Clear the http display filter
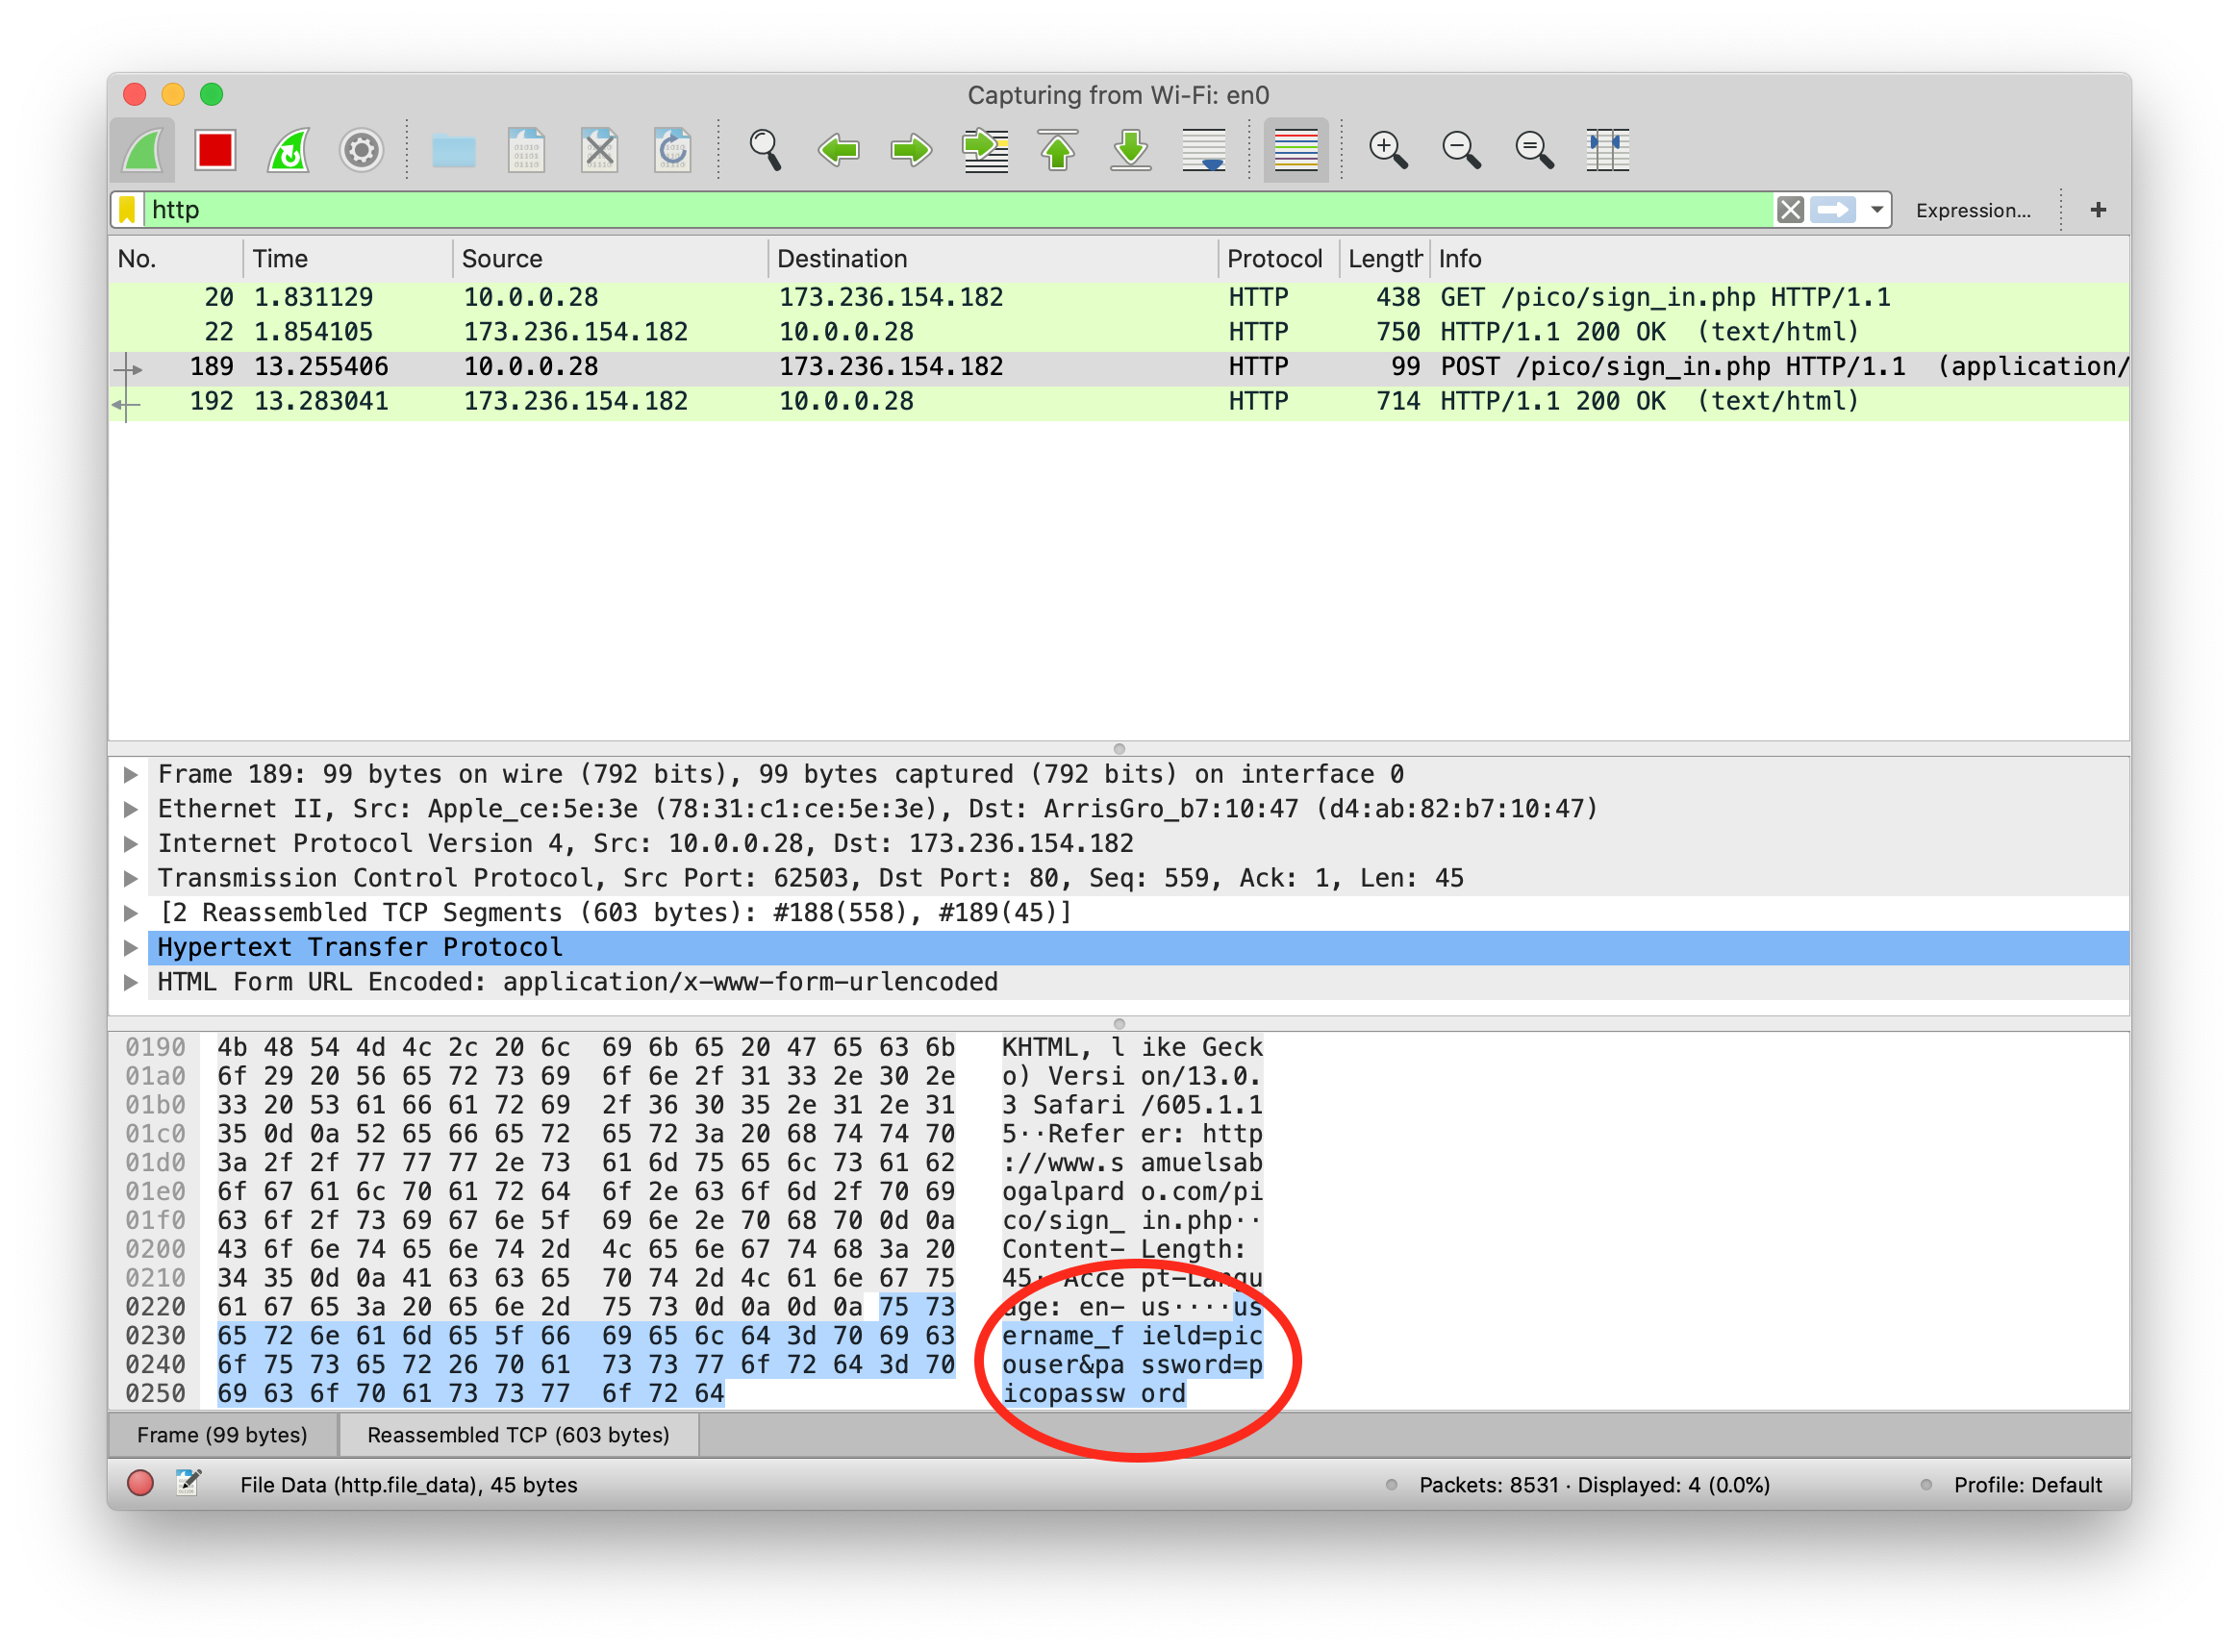Viewport: 2239px width, 1652px height. [x=1790, y=210]
